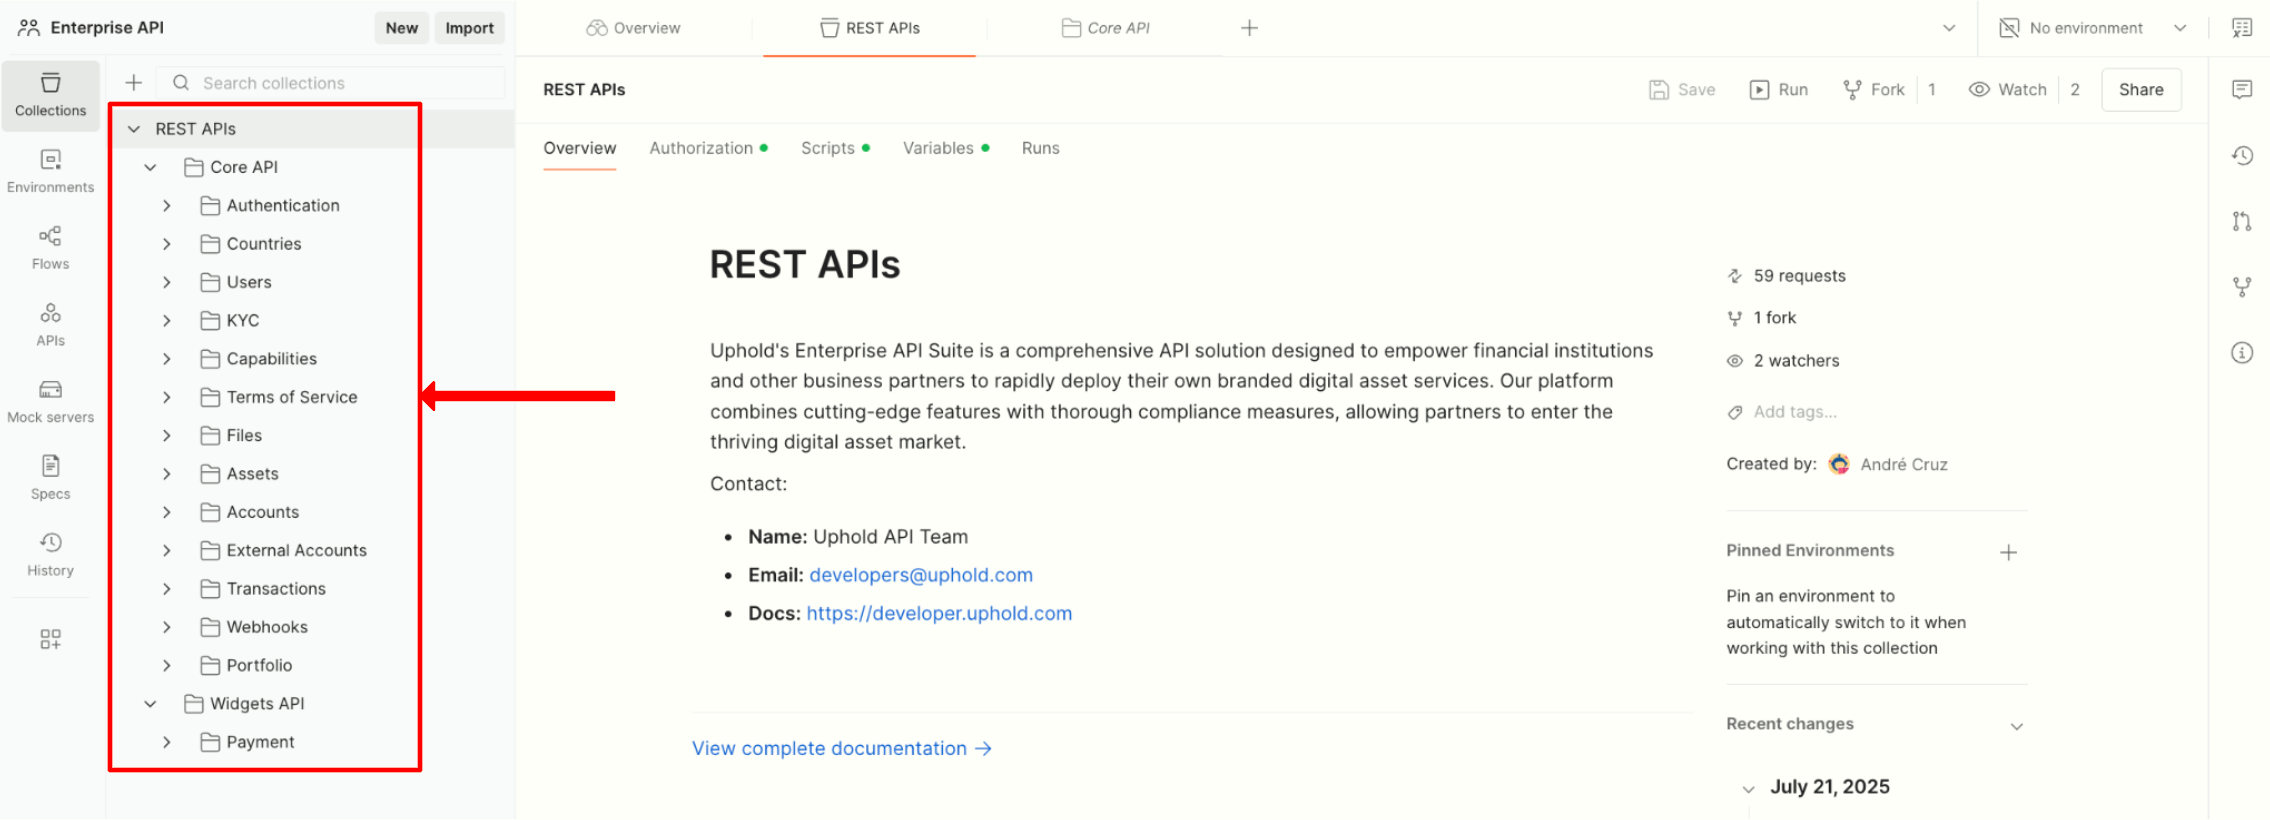Open the changelog history icon in right sidebar
The width and height of the screenshot is (2270, 820).
[x=2242, y=156]
